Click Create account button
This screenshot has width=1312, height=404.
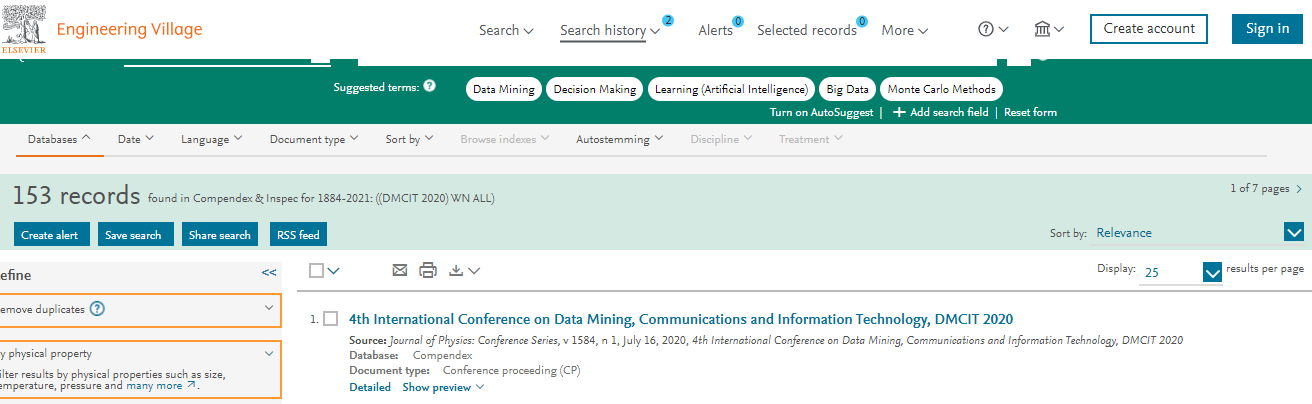click(1149, 29)
